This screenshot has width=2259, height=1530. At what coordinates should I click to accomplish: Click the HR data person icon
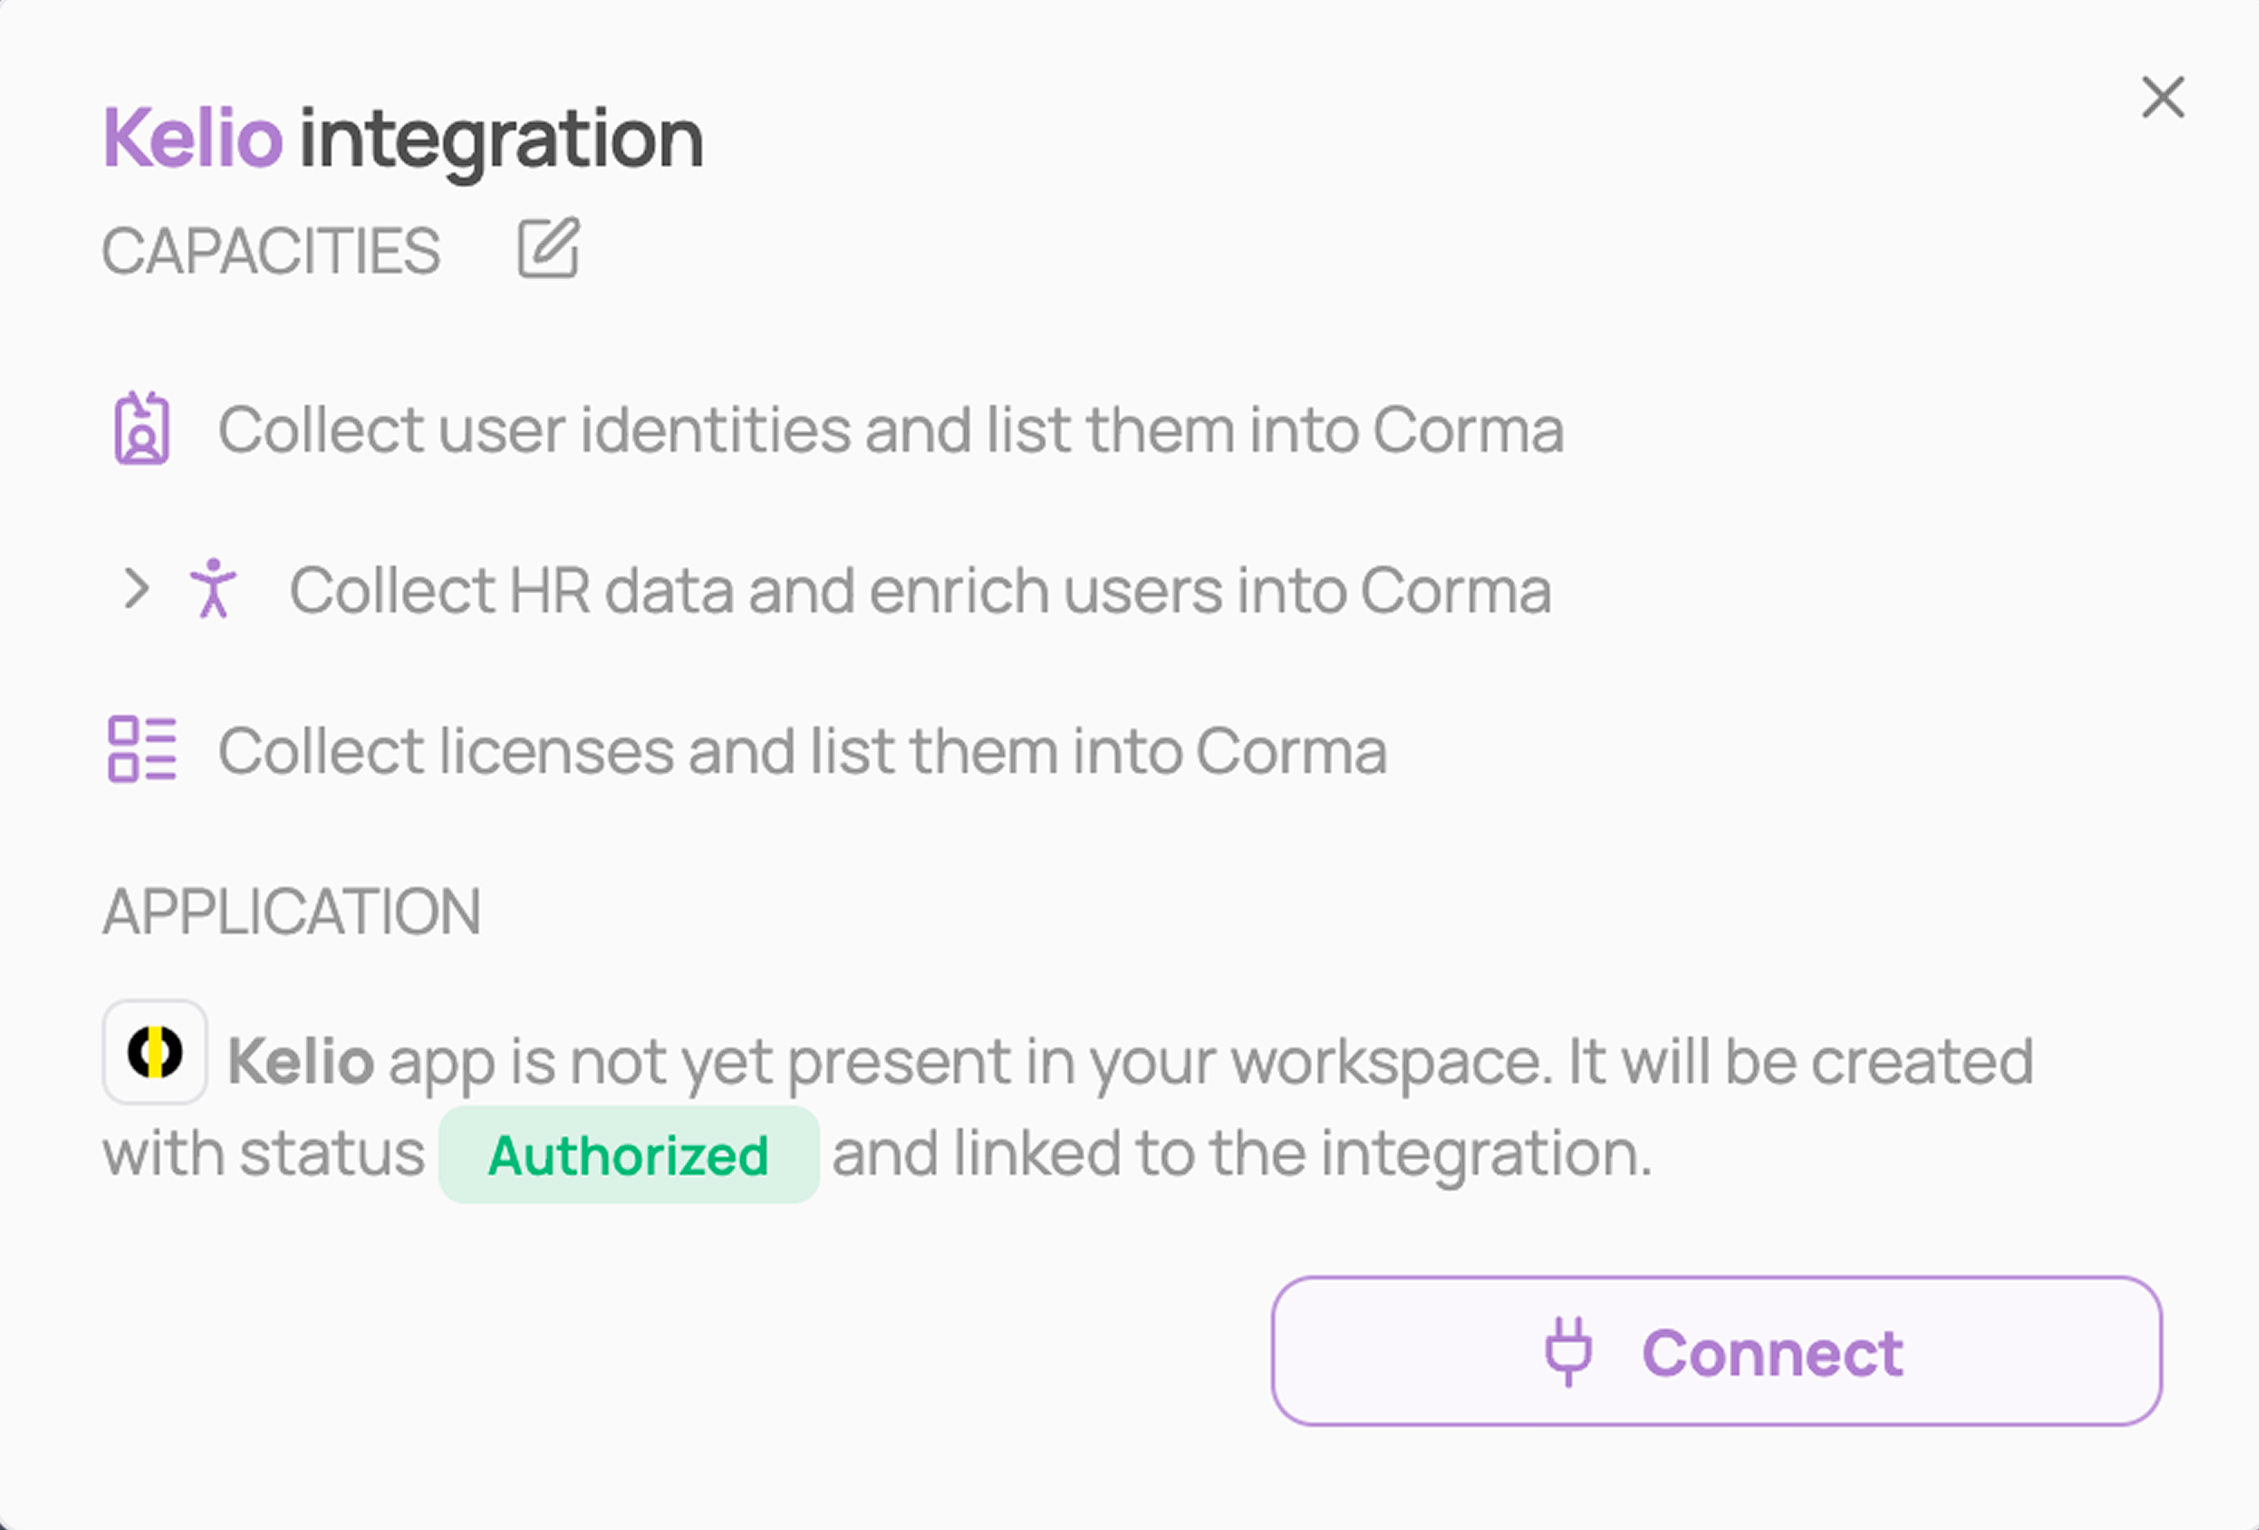[213, 589]
